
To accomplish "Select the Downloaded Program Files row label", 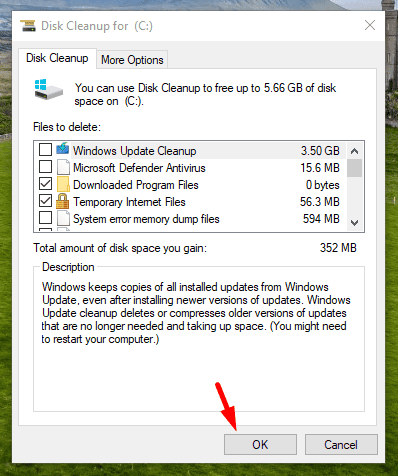I will click(136, 185).
